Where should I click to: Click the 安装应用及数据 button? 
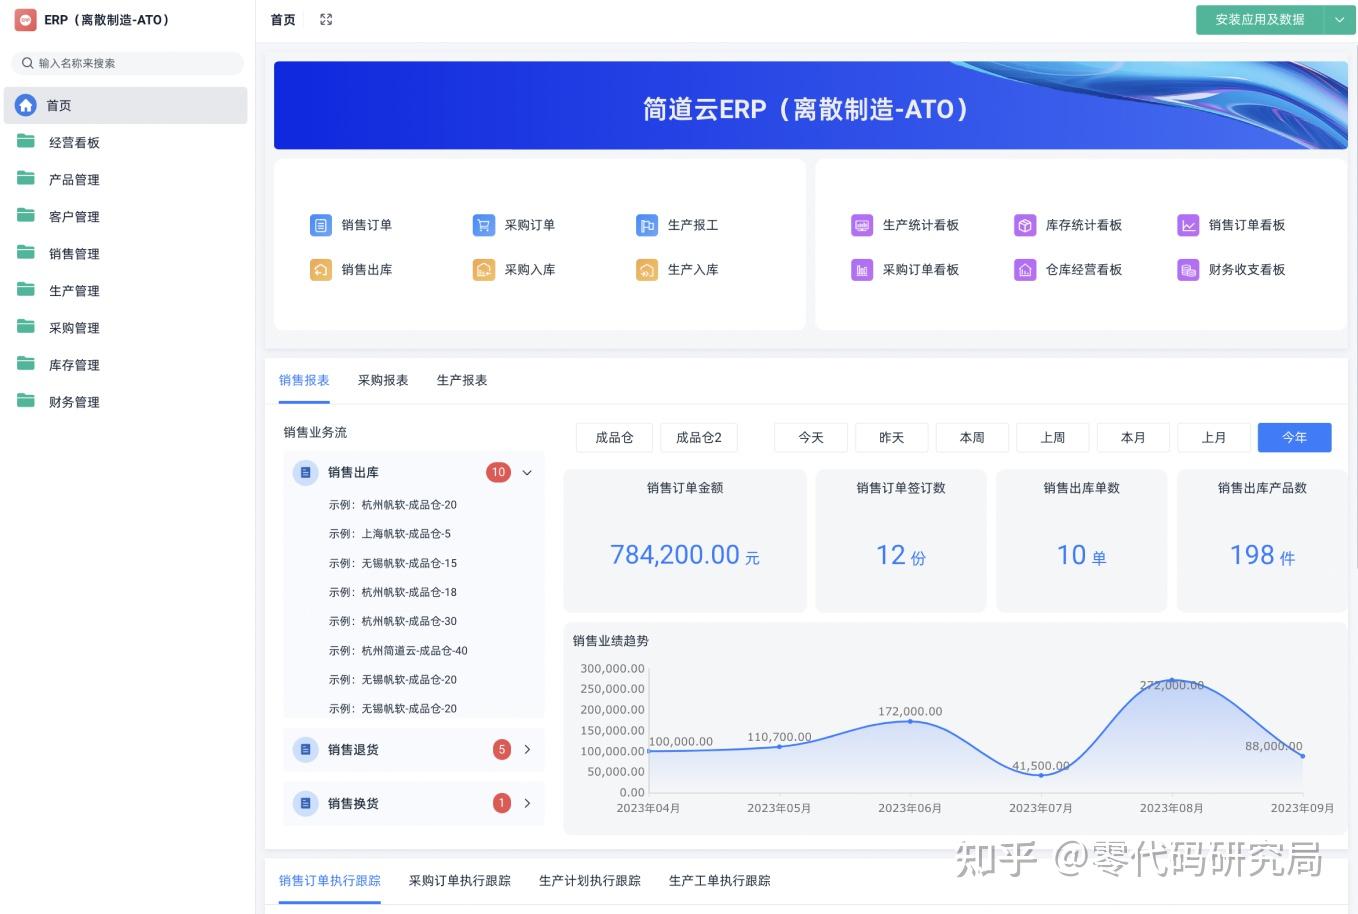(x=1258, y=19)
